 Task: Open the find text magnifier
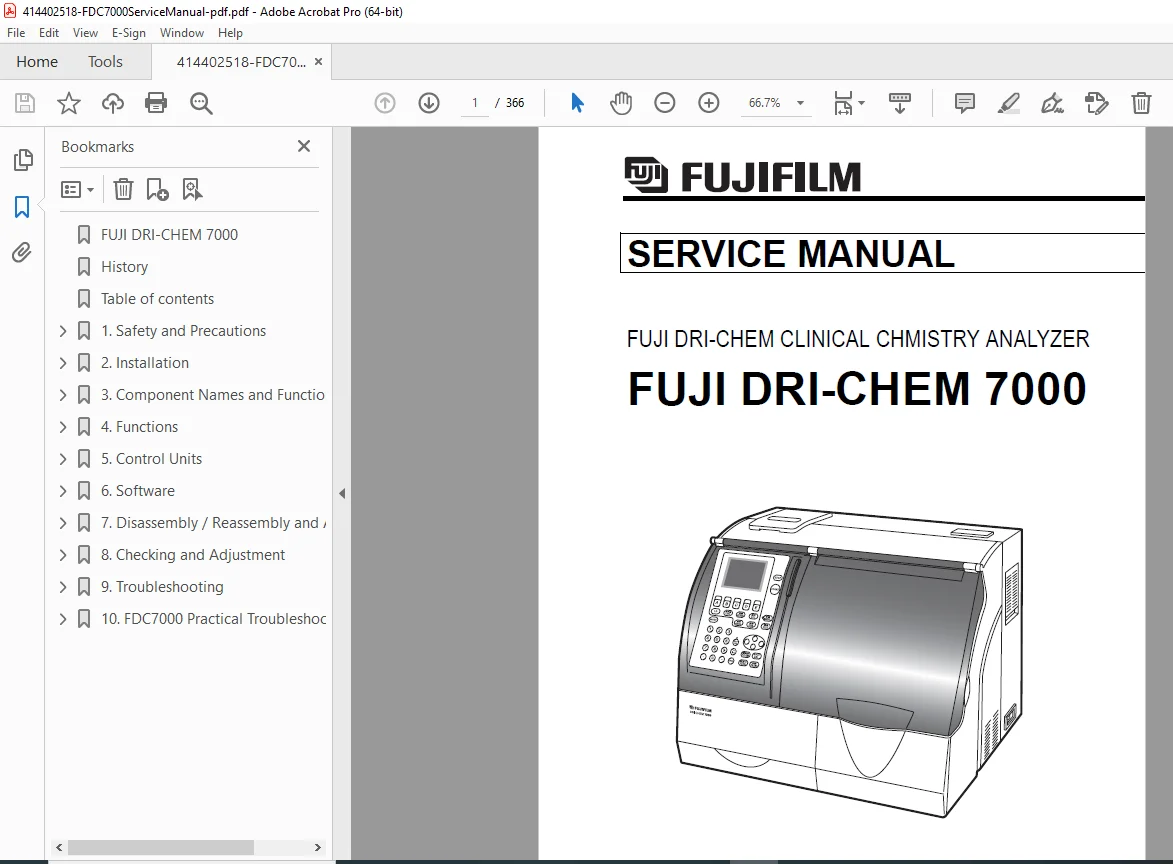click(200, 102)
